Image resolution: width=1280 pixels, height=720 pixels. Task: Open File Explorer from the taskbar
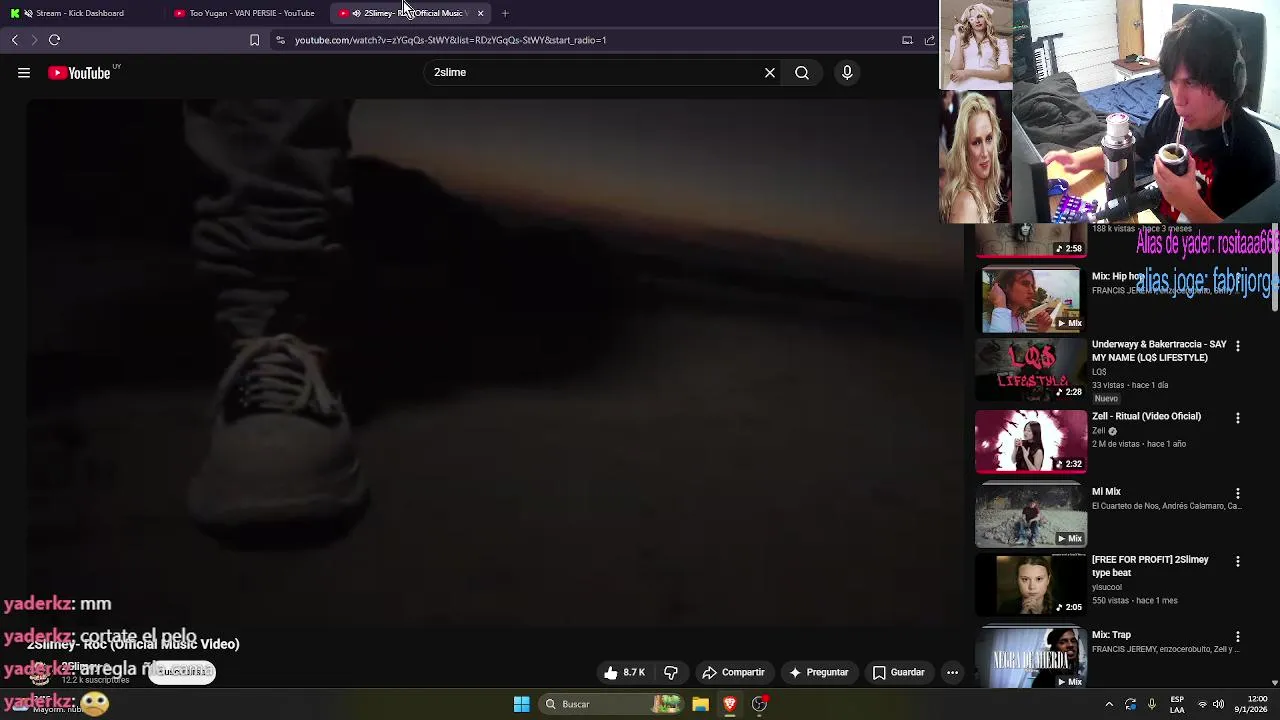700,704
